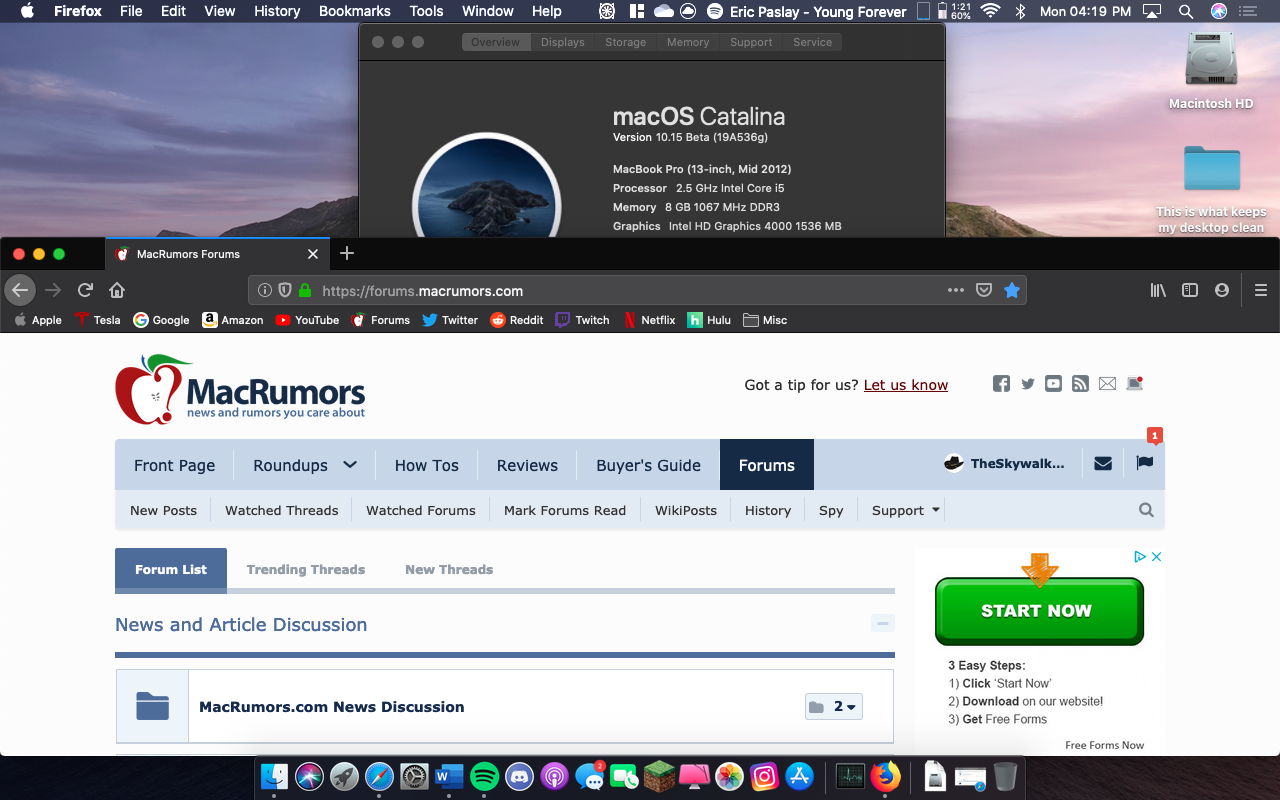Open Firefox hamburger menu
The image size is (1280, 800).
click(1261, 290)
